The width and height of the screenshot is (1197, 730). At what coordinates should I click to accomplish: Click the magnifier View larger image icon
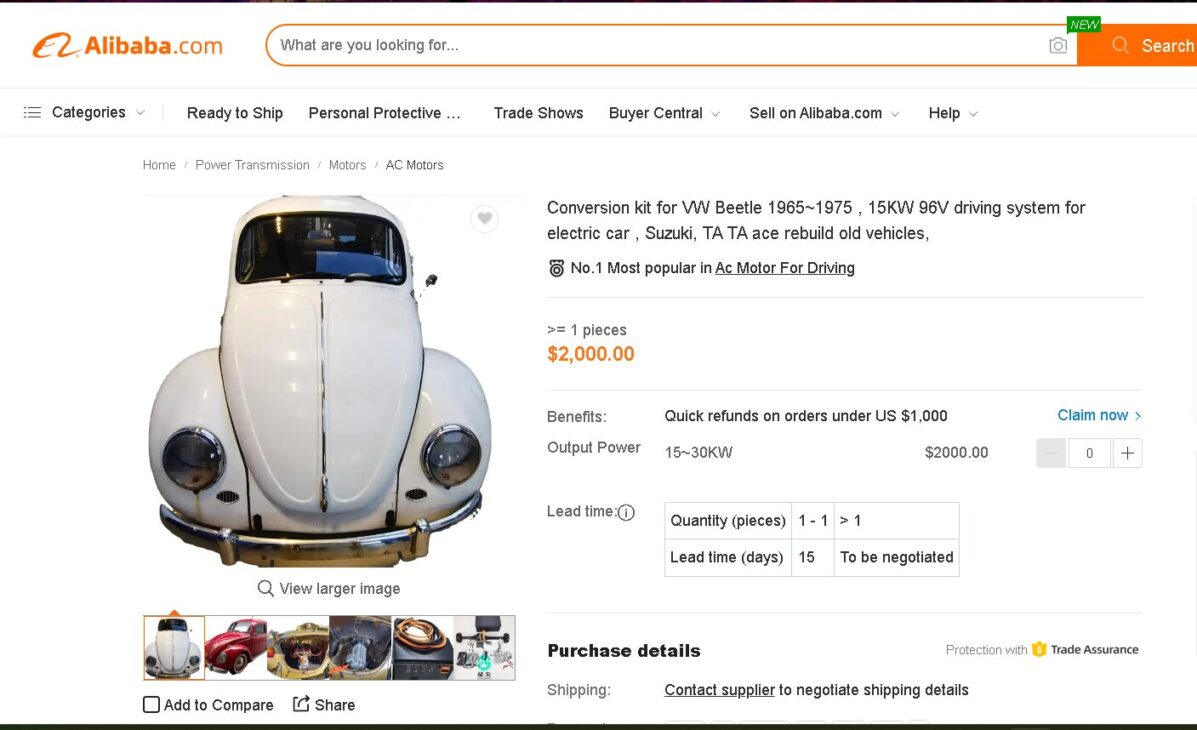[x=266, y=589]
